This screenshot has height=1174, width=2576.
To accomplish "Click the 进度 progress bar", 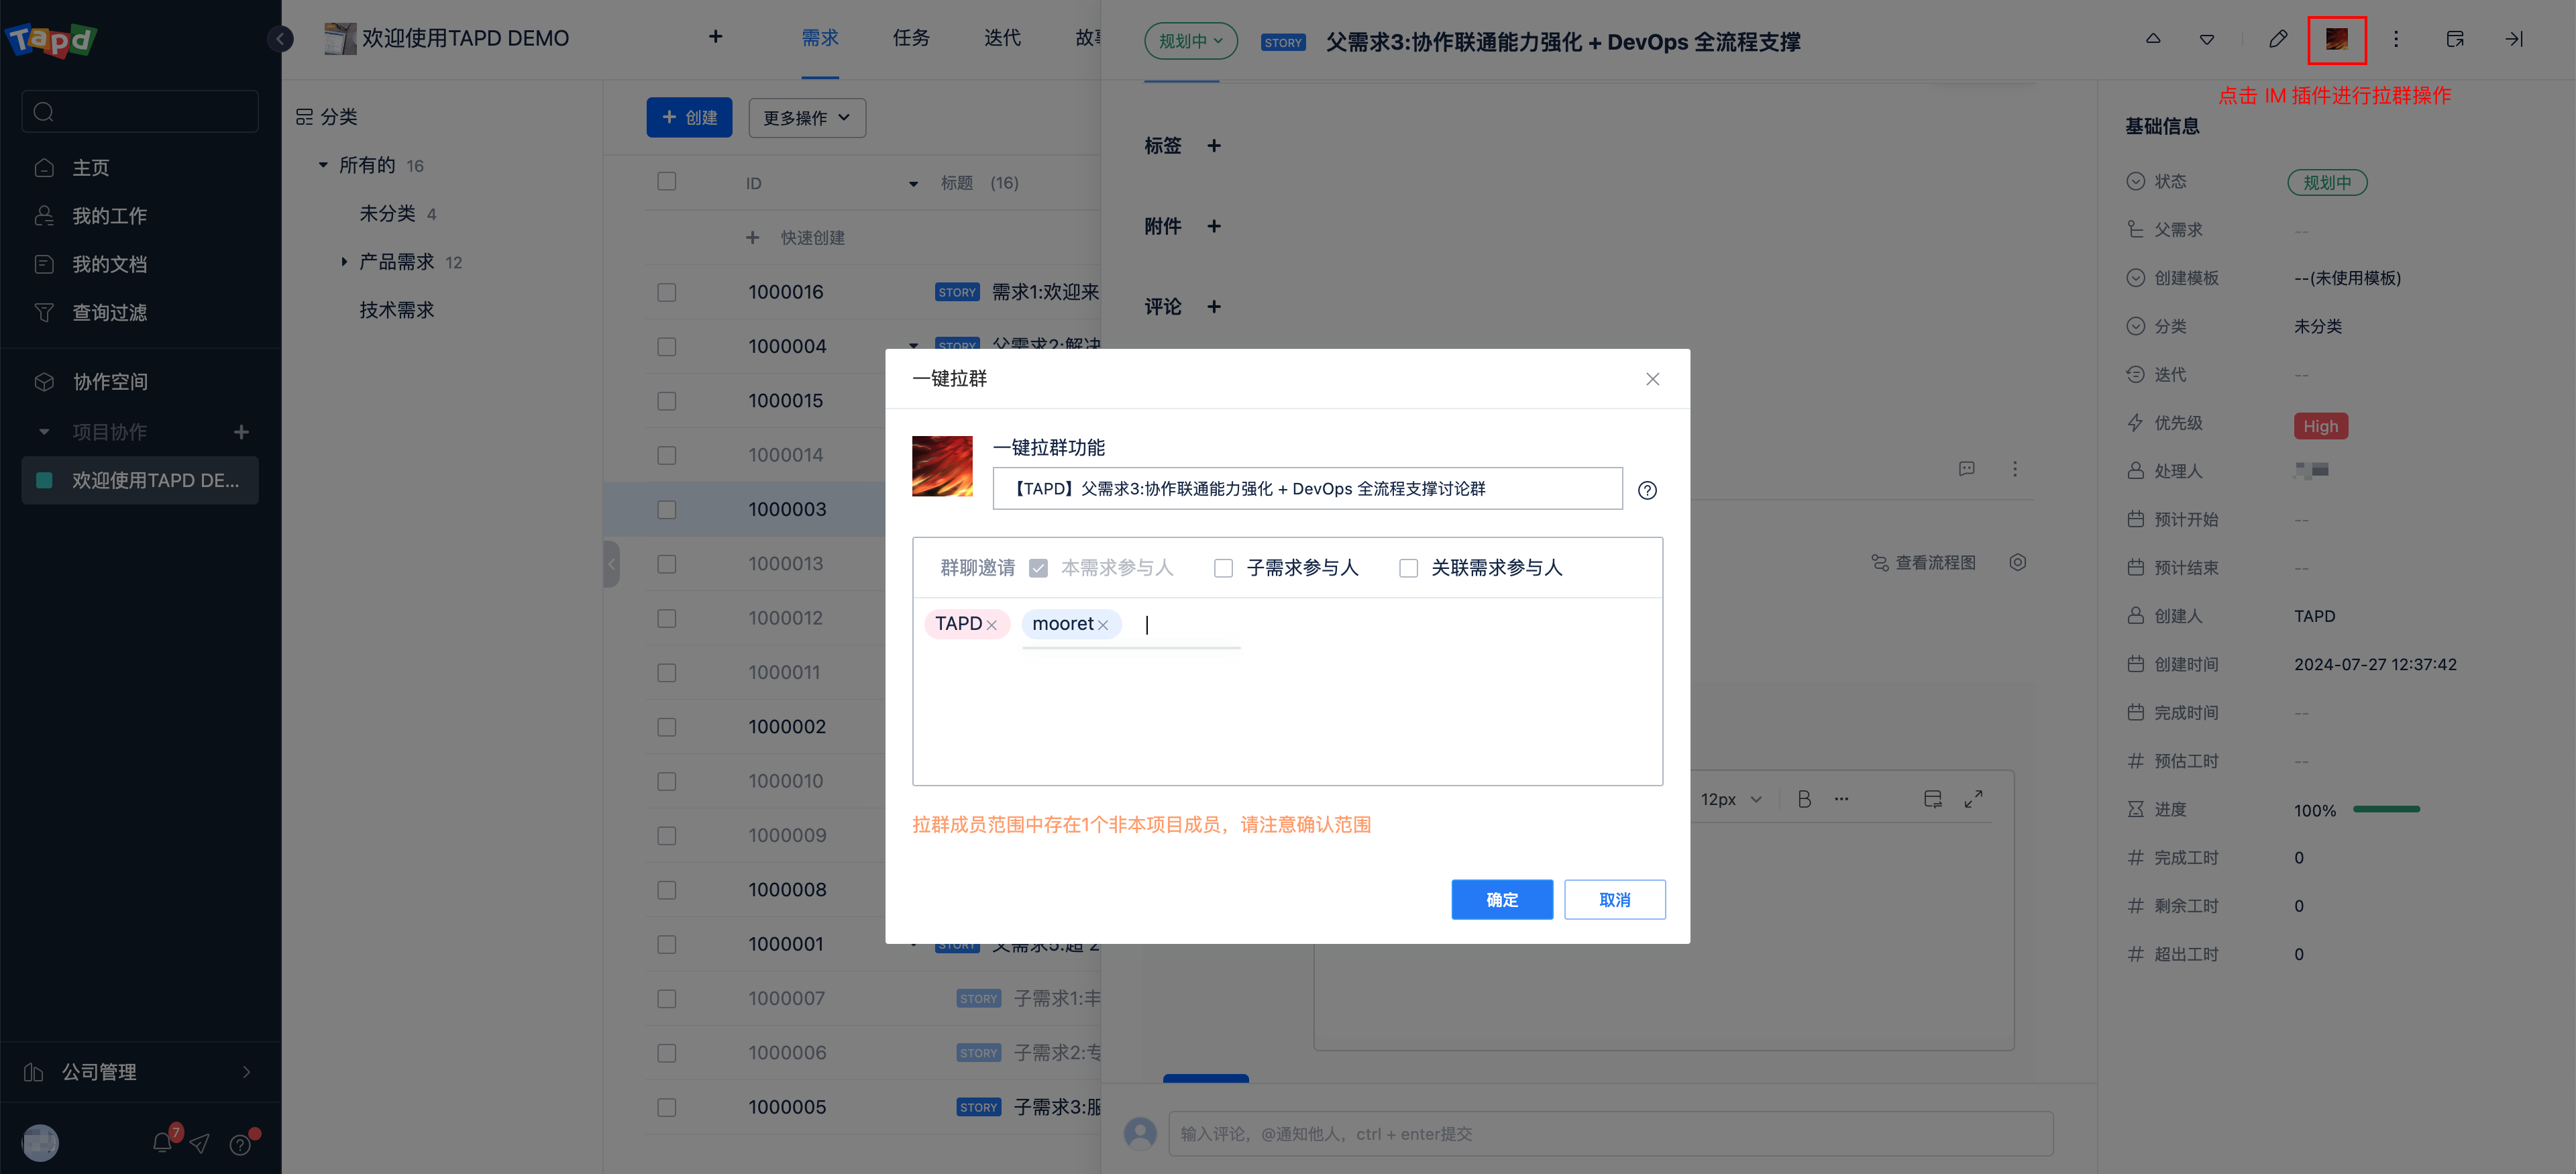I will 2386,809.
